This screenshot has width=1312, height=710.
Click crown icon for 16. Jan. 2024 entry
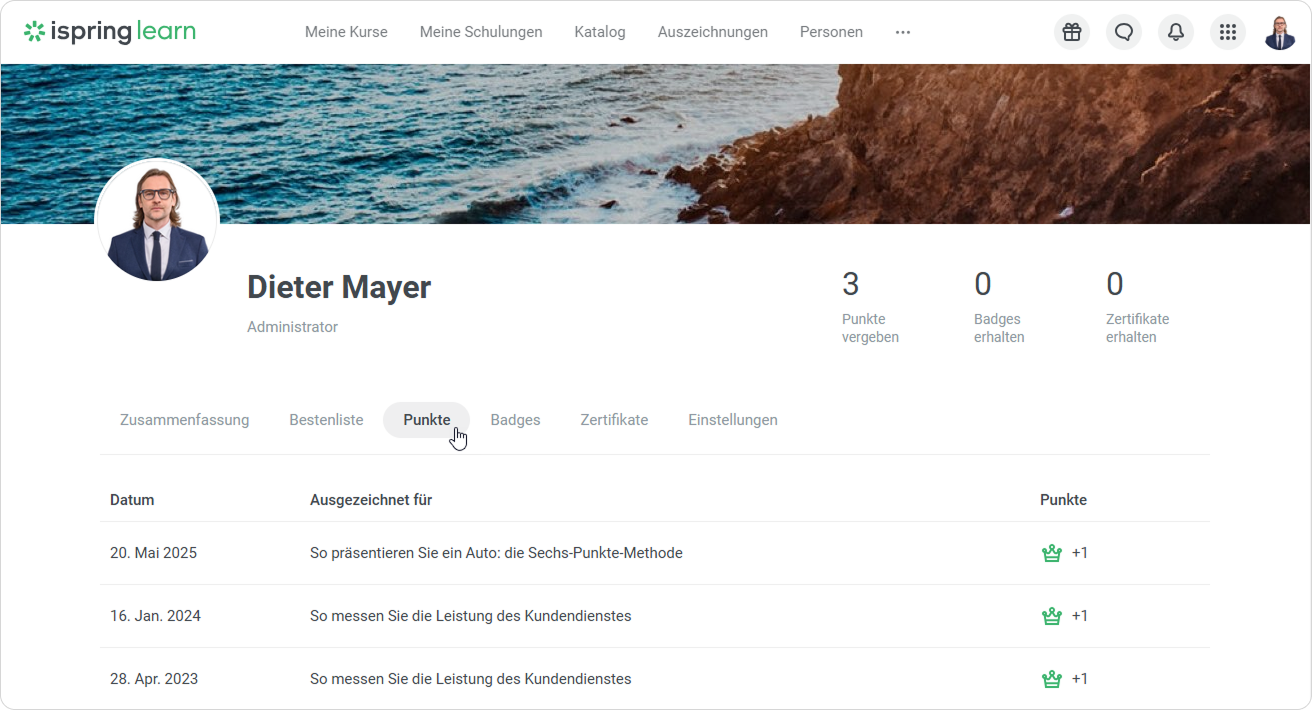pos(1051,616)
